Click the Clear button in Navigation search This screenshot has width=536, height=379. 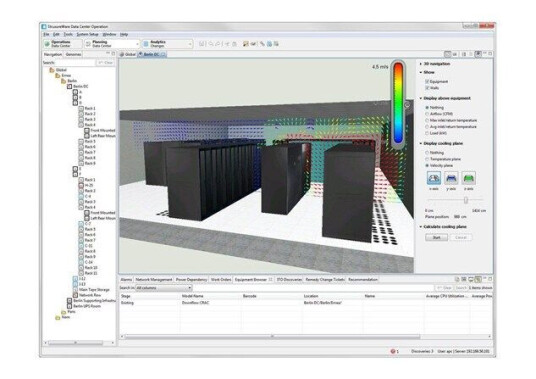coord(105,63)
